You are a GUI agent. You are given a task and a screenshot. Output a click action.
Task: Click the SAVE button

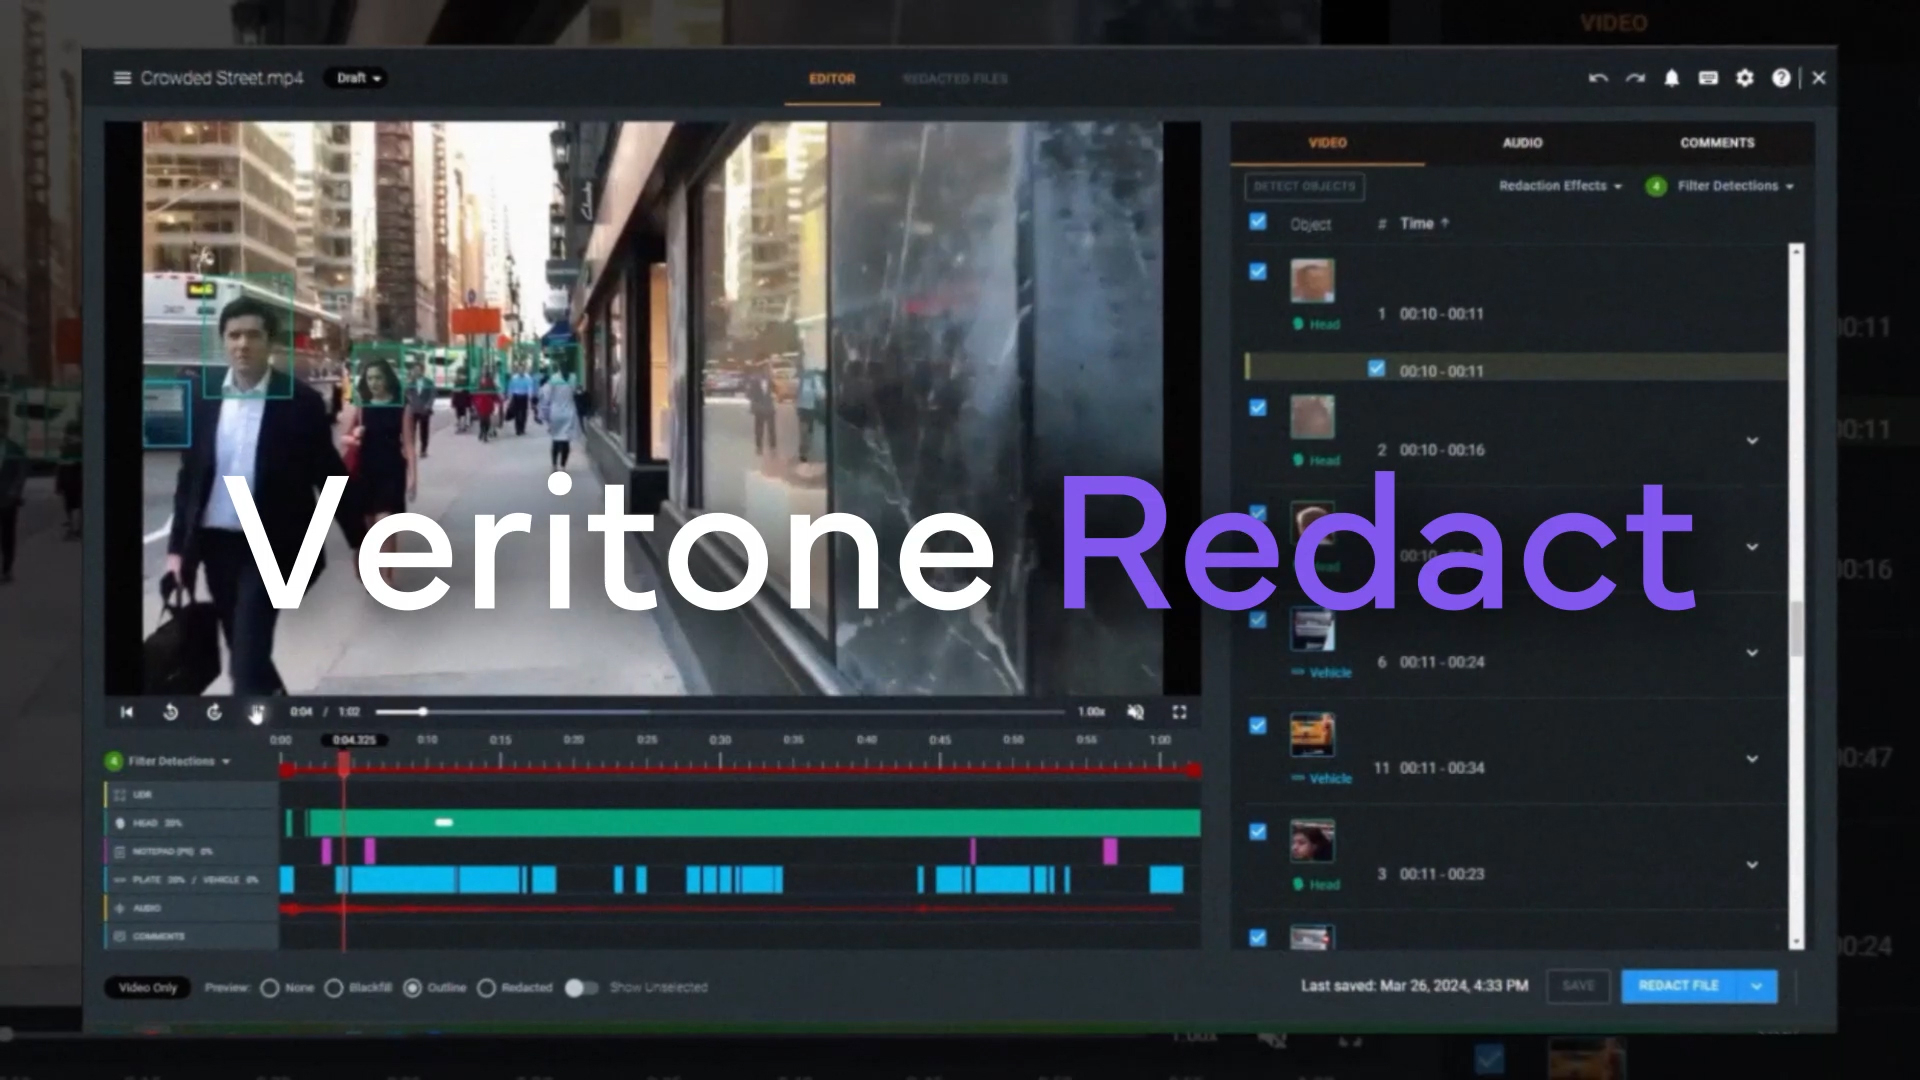pyautogui.click(x=1578, y=986)
